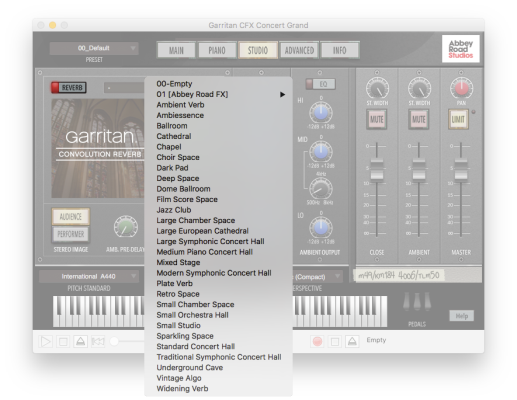517x400 pixels.
Task: Click the playback stop square icon
Action: pyautogui.click(x=63, y=342)
